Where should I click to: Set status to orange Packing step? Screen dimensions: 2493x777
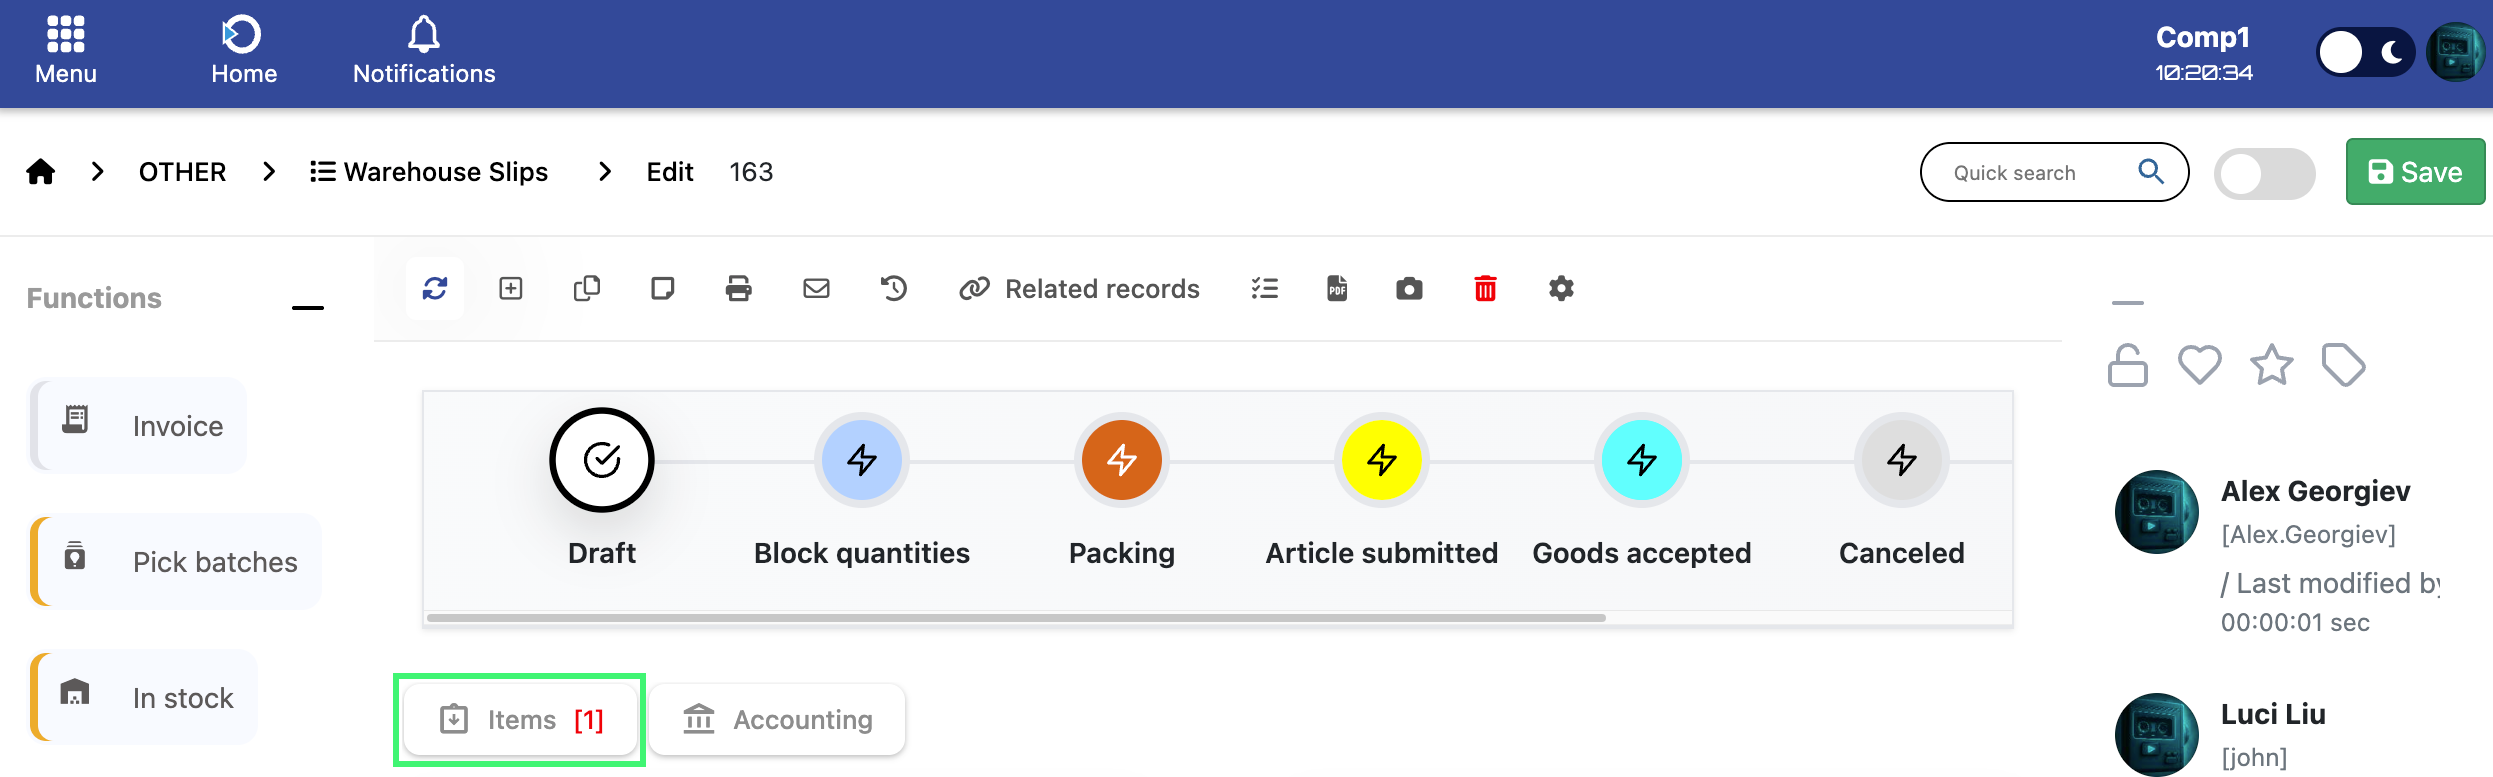coord(1121,460)
